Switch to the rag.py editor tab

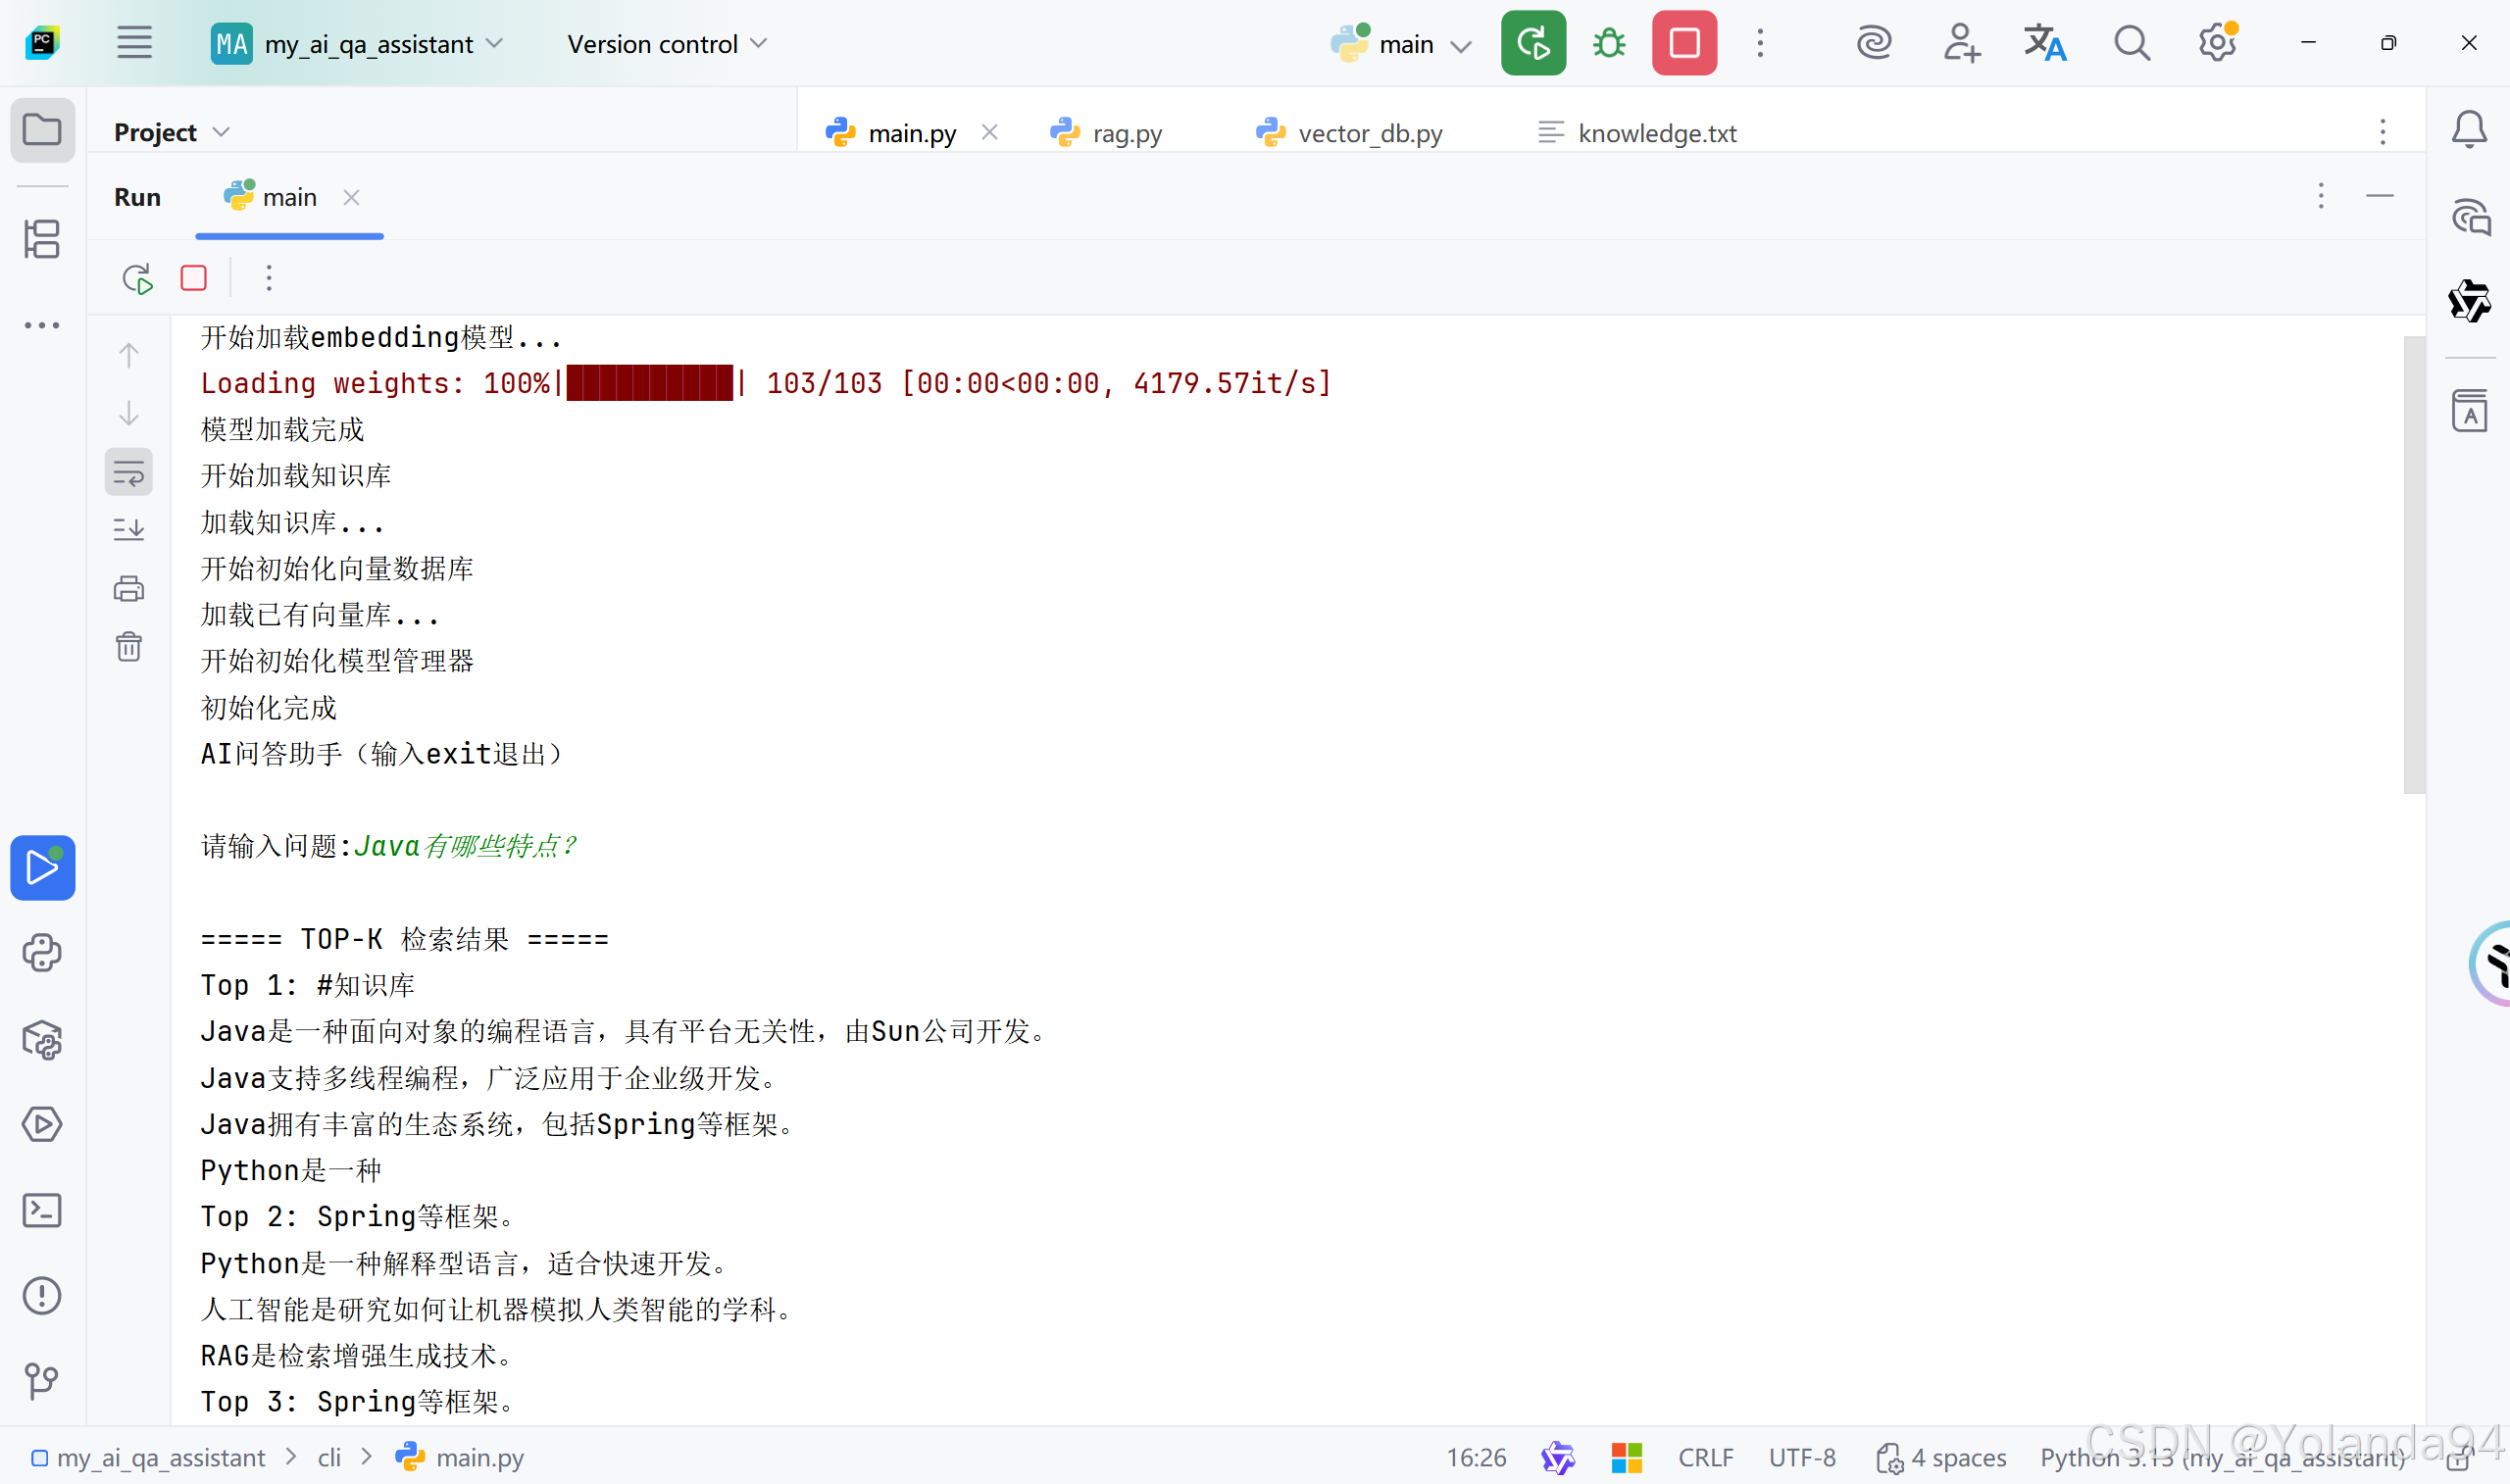pos(1107,132)
